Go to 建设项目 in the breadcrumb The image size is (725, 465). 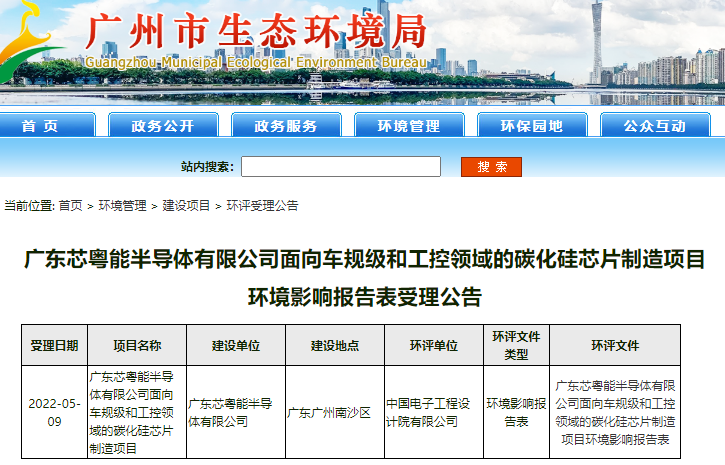coord(186,205)
